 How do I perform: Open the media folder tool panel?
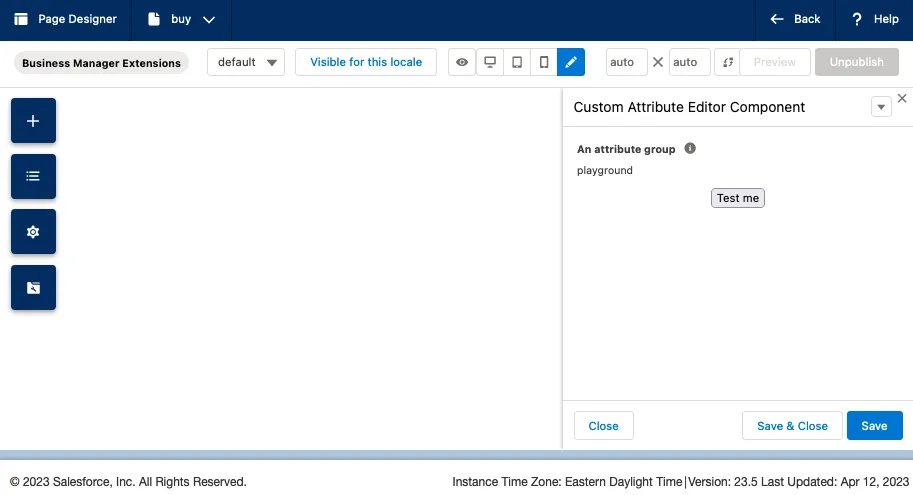(x=33, y=288)
